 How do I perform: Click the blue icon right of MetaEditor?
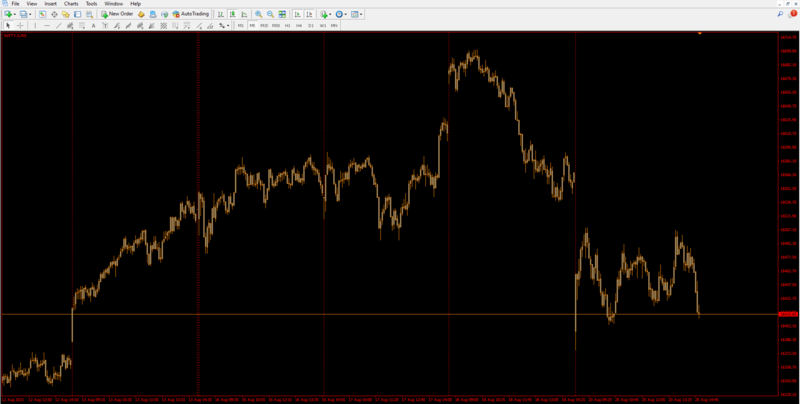(153, 14)
